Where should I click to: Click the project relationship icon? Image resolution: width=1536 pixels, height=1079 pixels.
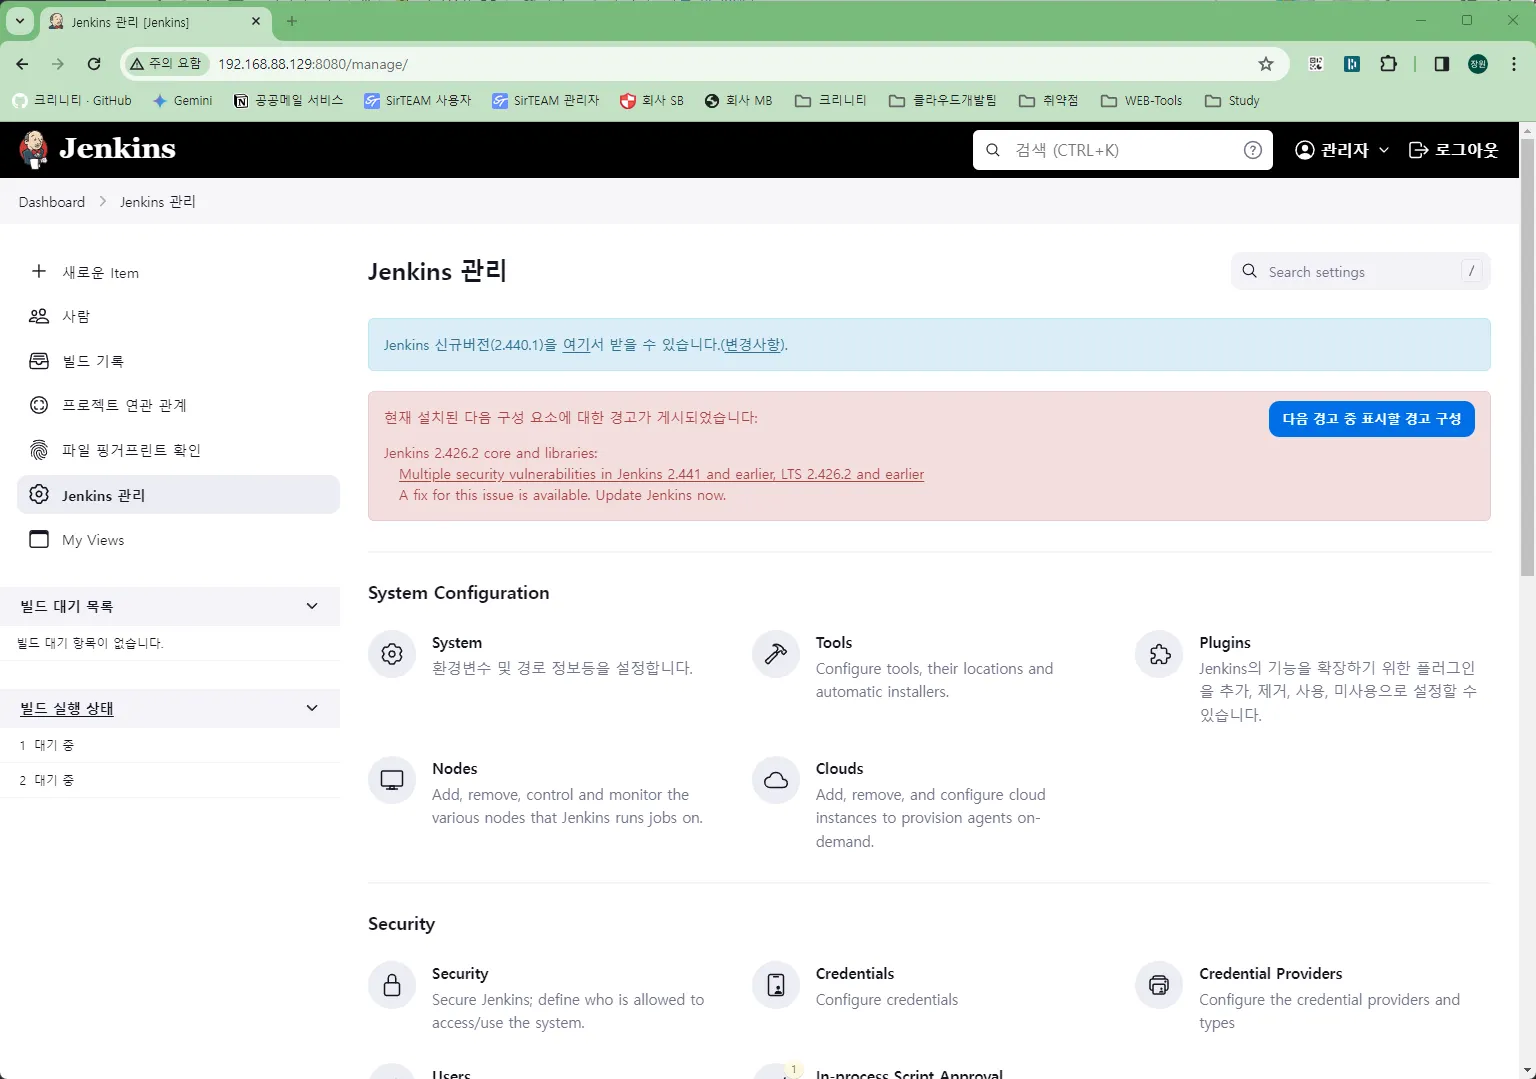tap(39, 405)
